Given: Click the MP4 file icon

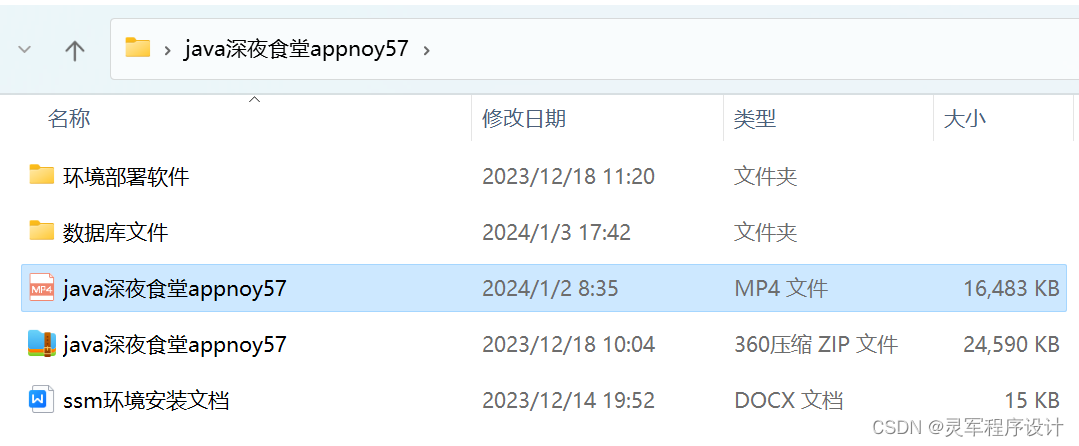Looking at the screenshot, I should pyautogui.click(x=42, y=288).
